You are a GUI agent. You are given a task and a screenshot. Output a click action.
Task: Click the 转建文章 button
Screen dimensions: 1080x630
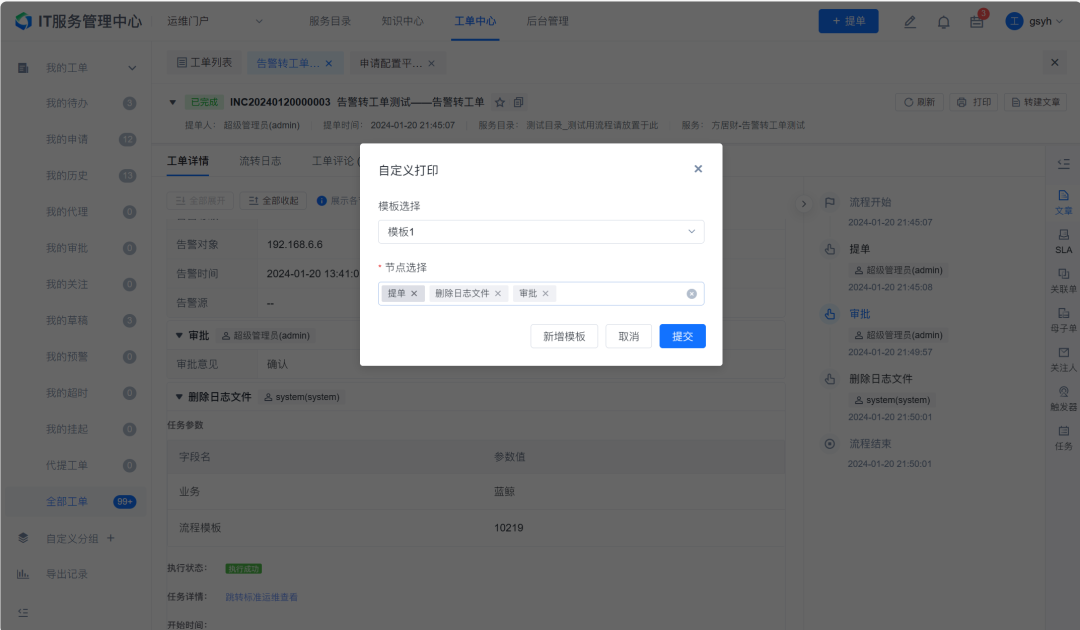coord(1035,102)
